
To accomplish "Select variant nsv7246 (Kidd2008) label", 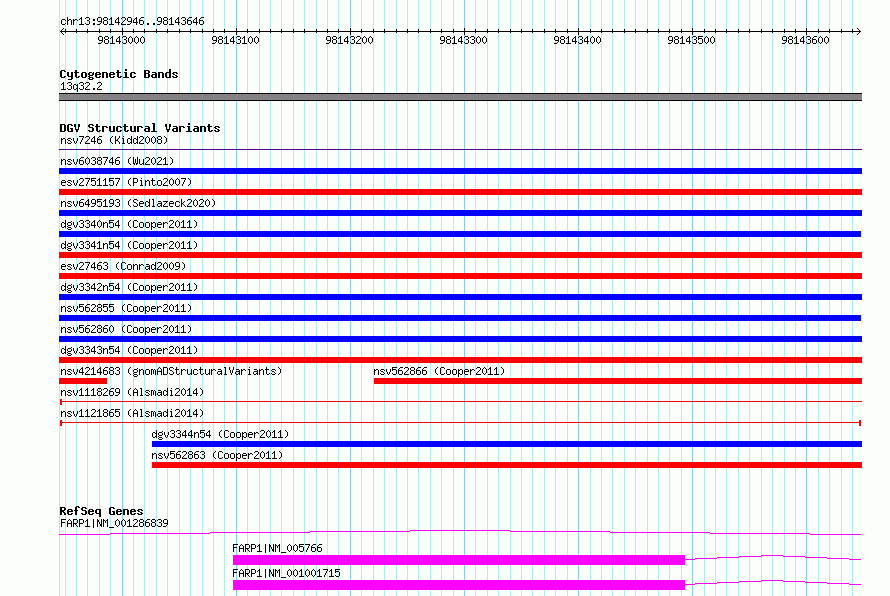I will pyautogui.click(x=114, y=140).
